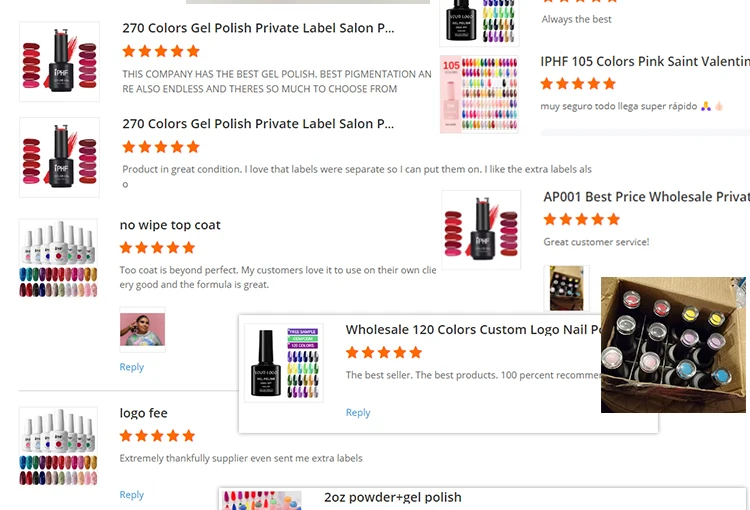Open the IPHF 105 Colors Pink Saint title
The height and width of the screenshot is (510, 750).
pos(644,61)
